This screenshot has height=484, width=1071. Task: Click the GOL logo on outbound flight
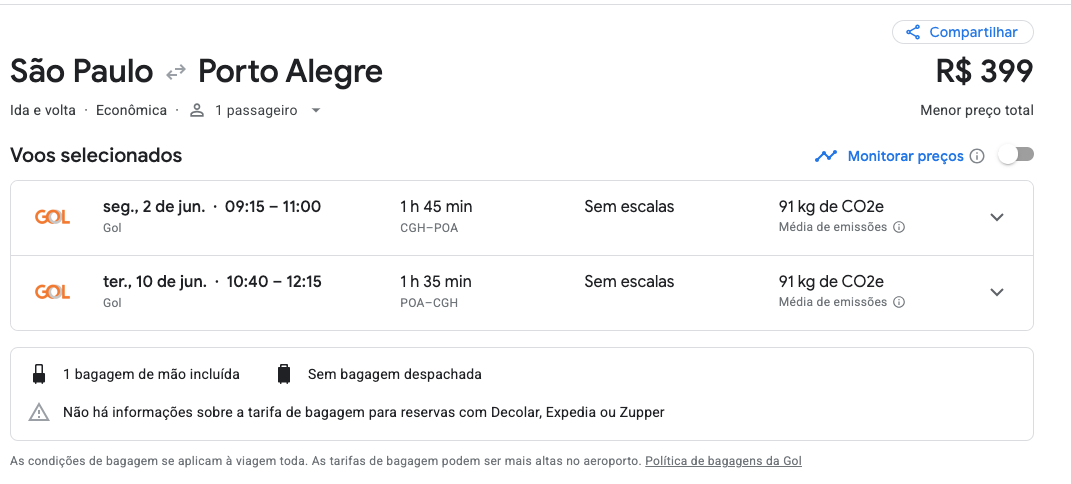[53, 217]
